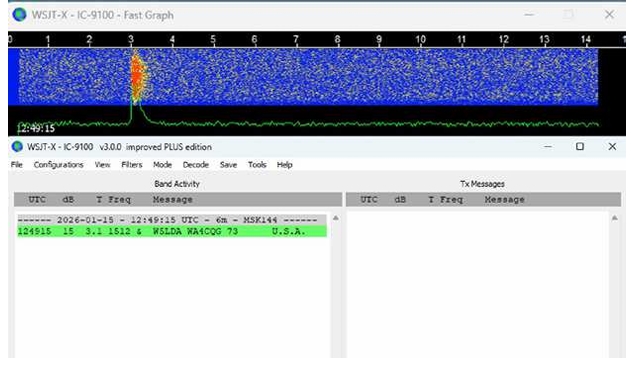This screenshot has width=637, height=366.
Task: Open the Filters menu
Action: (132, 165)
